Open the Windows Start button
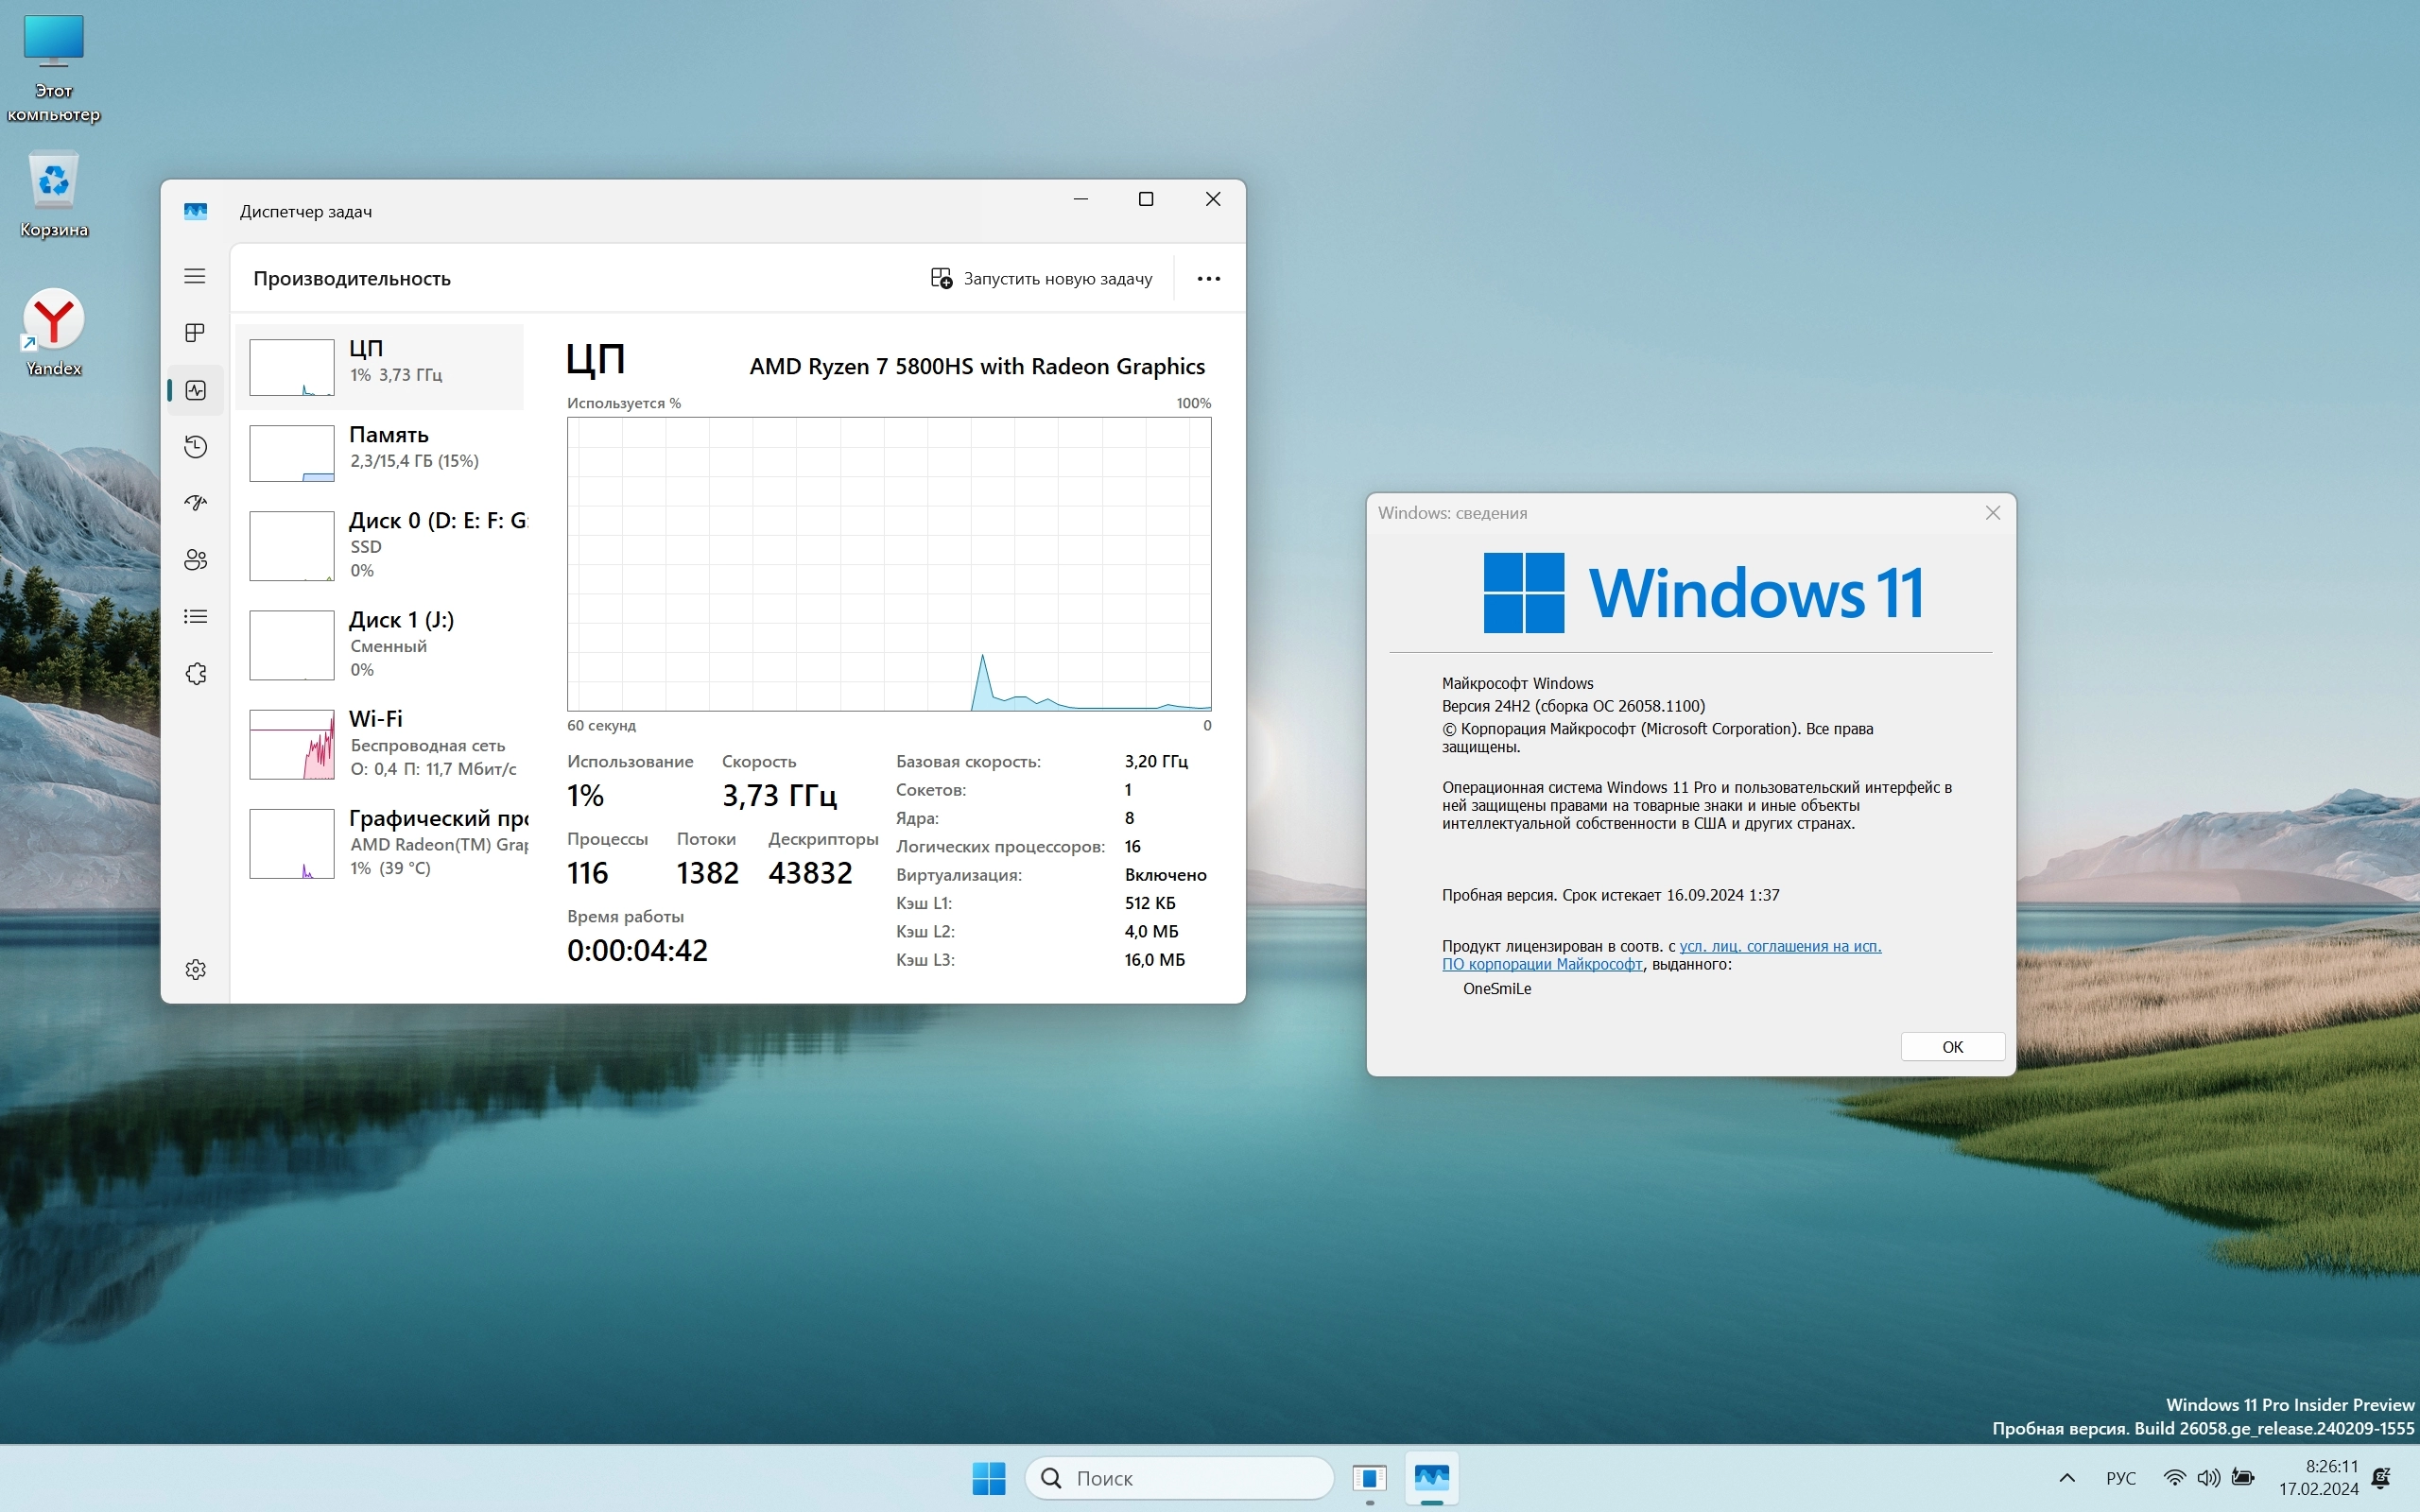 [988, 1477]
